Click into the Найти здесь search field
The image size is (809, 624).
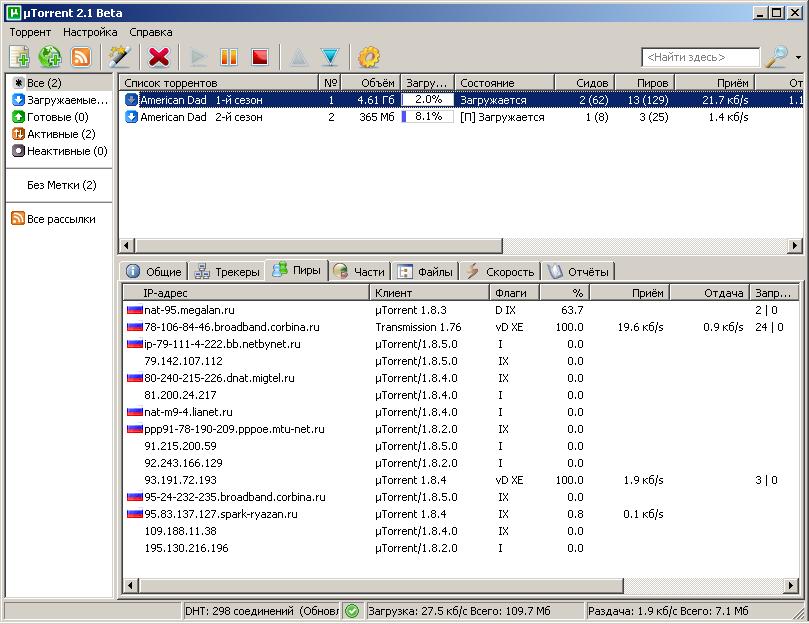700,58
